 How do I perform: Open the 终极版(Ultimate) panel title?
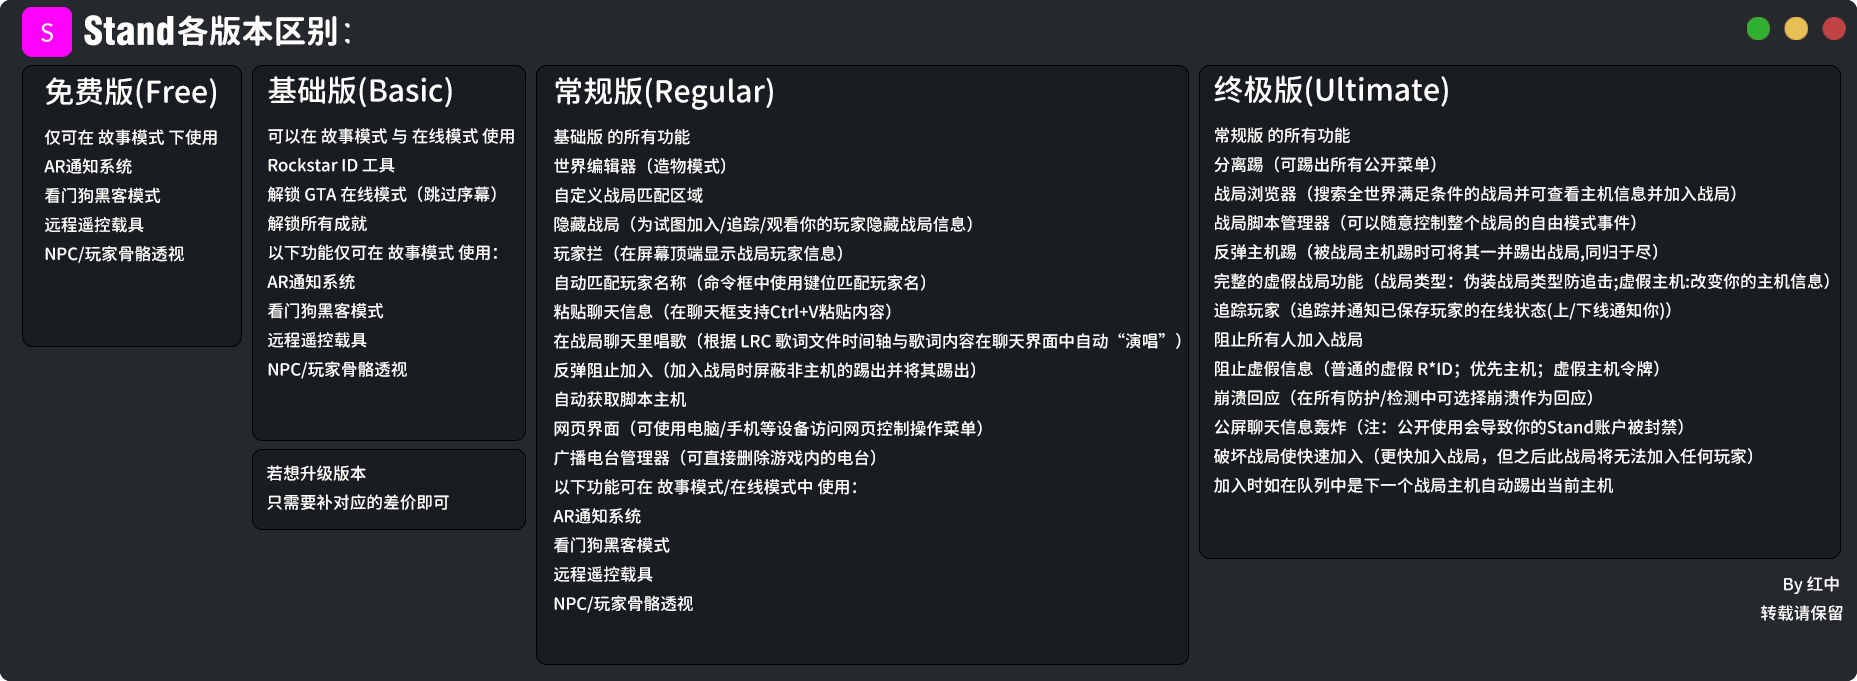pyautogui.click(x=1331, y=90)
